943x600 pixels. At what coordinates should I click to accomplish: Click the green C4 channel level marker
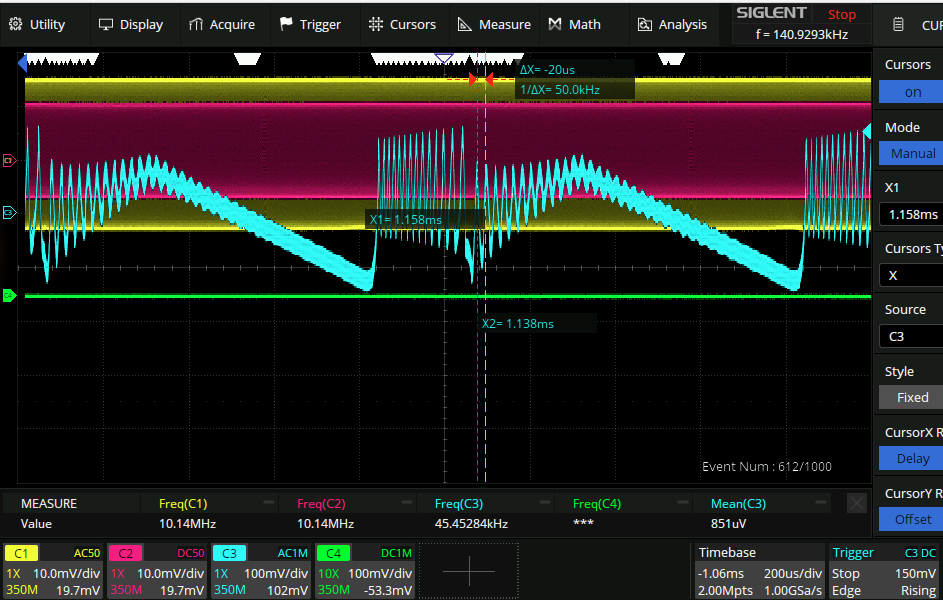pyautogui.click(x=10, y=295)
